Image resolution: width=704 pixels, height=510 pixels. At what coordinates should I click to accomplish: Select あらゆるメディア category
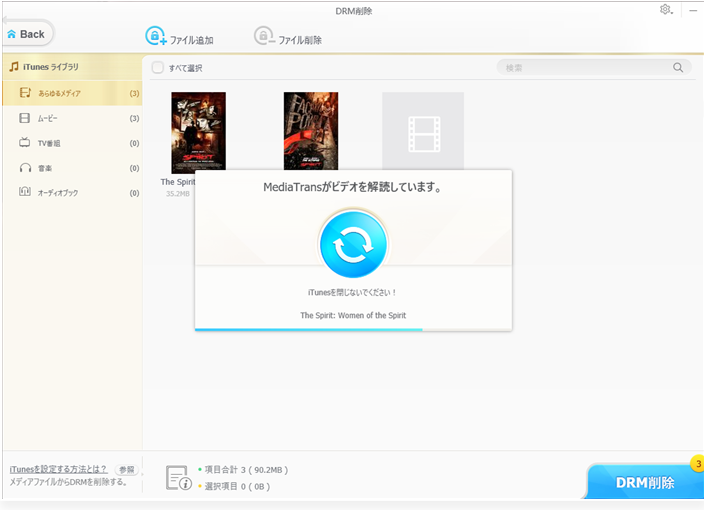pos(72,93)
